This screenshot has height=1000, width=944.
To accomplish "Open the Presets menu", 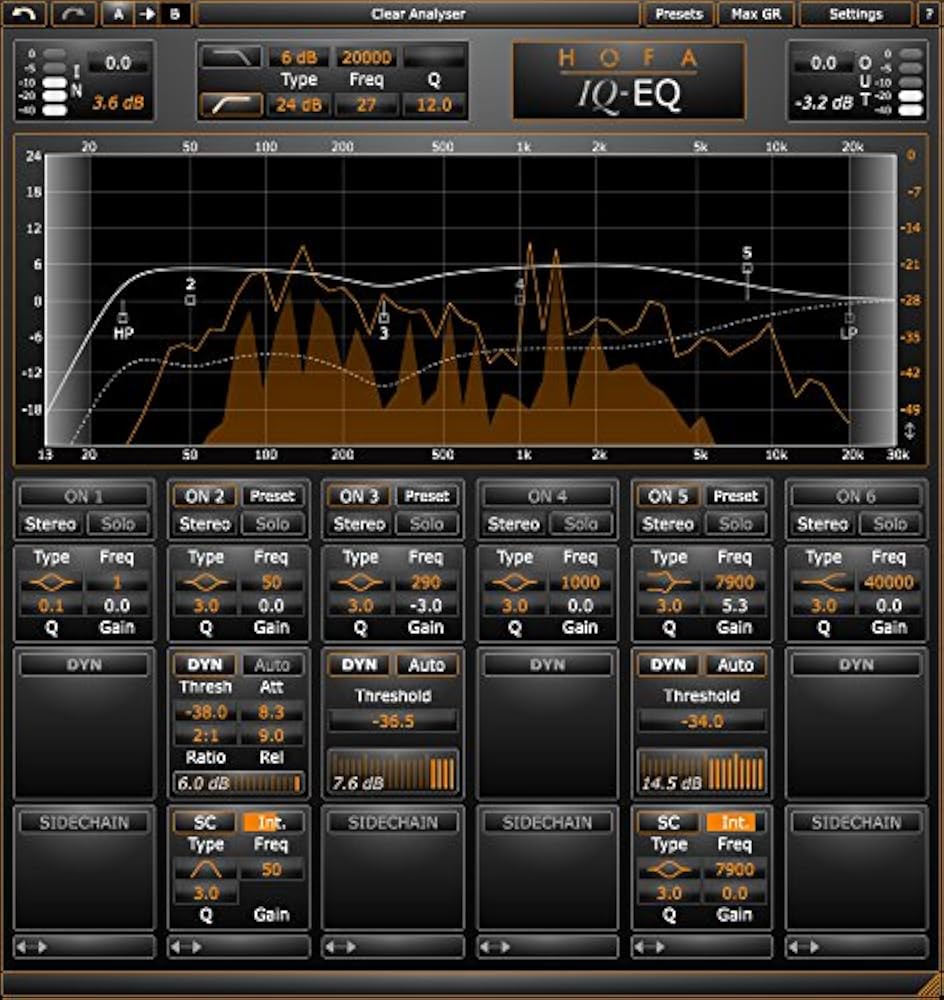I will click(679, 14).
